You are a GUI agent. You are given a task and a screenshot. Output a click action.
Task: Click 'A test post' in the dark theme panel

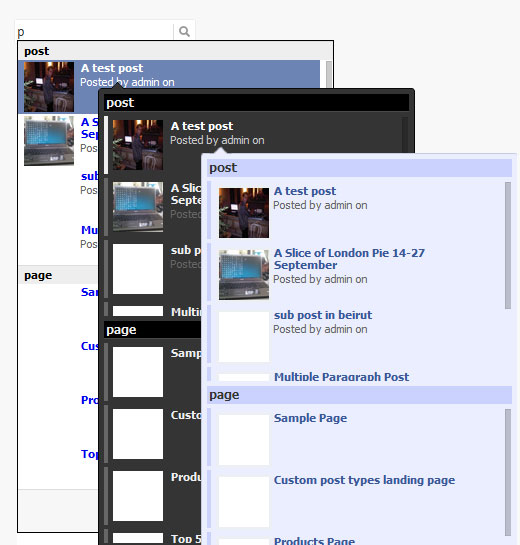pyautogui.click(x=202, y=126)
